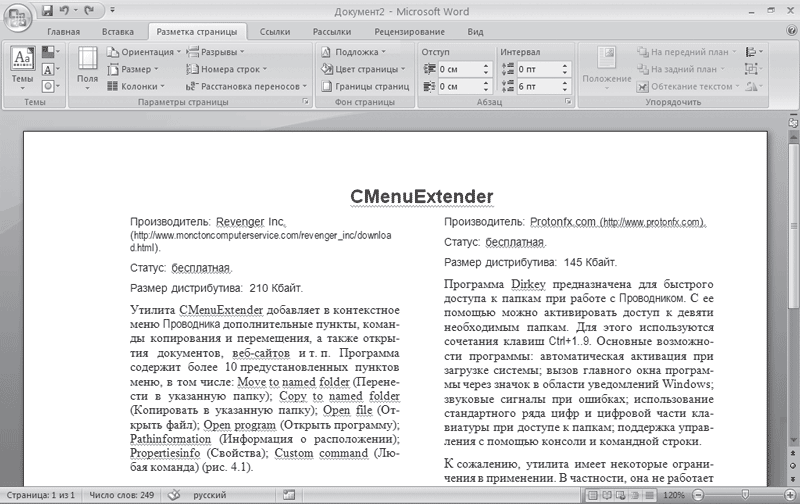The height and width of the screenshot is (504, 800).
Task: Open the Разметка страницы tab
Action: [197, 32]
